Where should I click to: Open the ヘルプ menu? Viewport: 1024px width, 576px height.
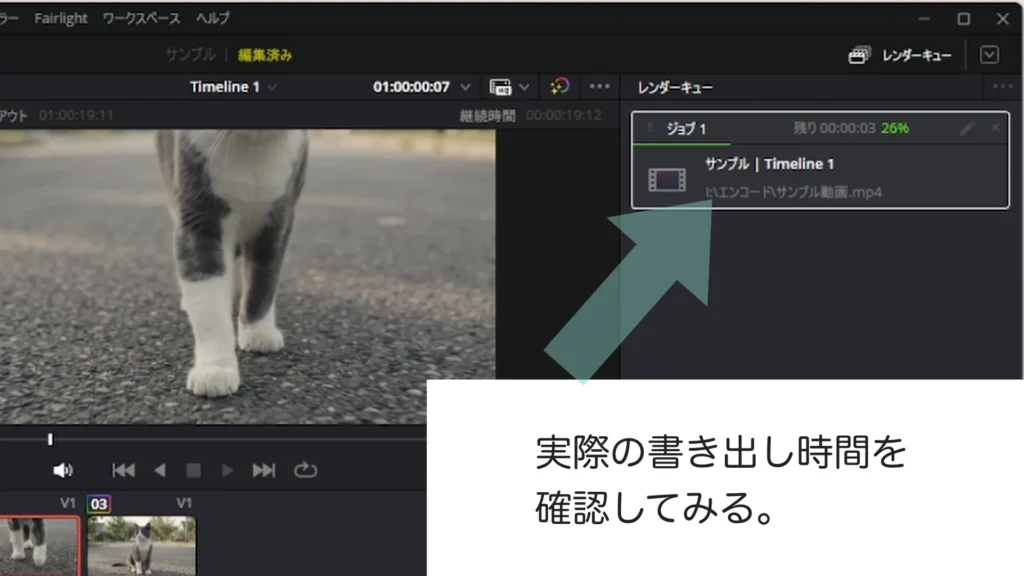tap(213, 18)
